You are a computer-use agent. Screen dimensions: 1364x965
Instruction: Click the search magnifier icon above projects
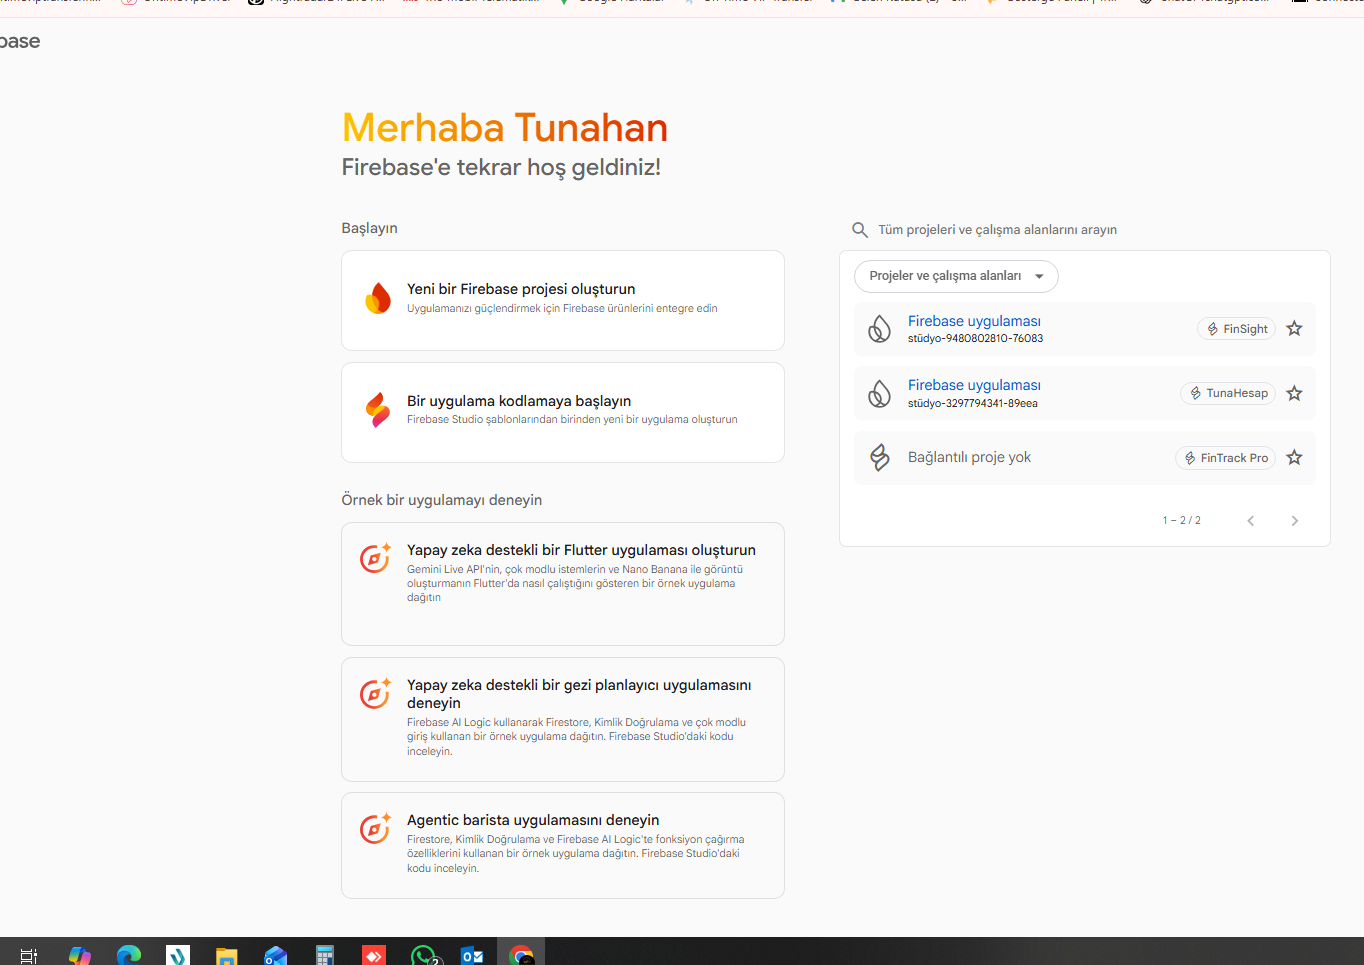859,230
